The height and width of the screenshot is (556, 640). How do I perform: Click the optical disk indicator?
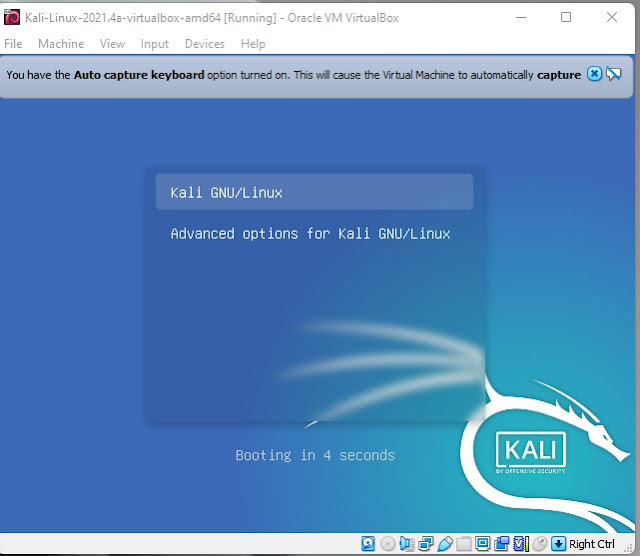click(387, 544)
